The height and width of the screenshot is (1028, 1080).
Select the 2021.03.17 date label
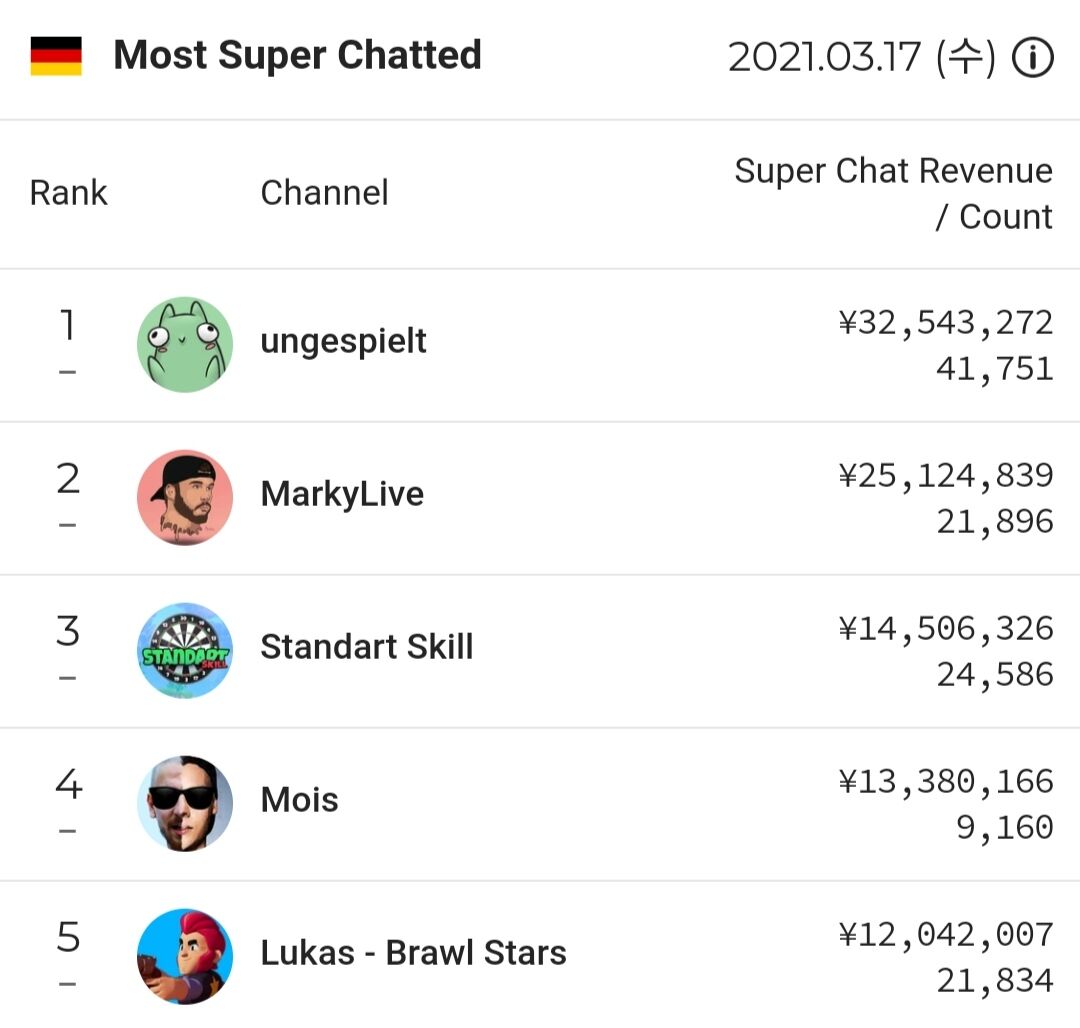[861, 56]
